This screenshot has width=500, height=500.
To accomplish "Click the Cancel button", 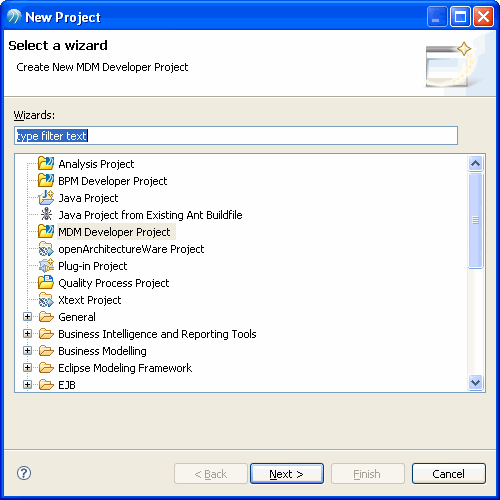I will tap(449, 473).
